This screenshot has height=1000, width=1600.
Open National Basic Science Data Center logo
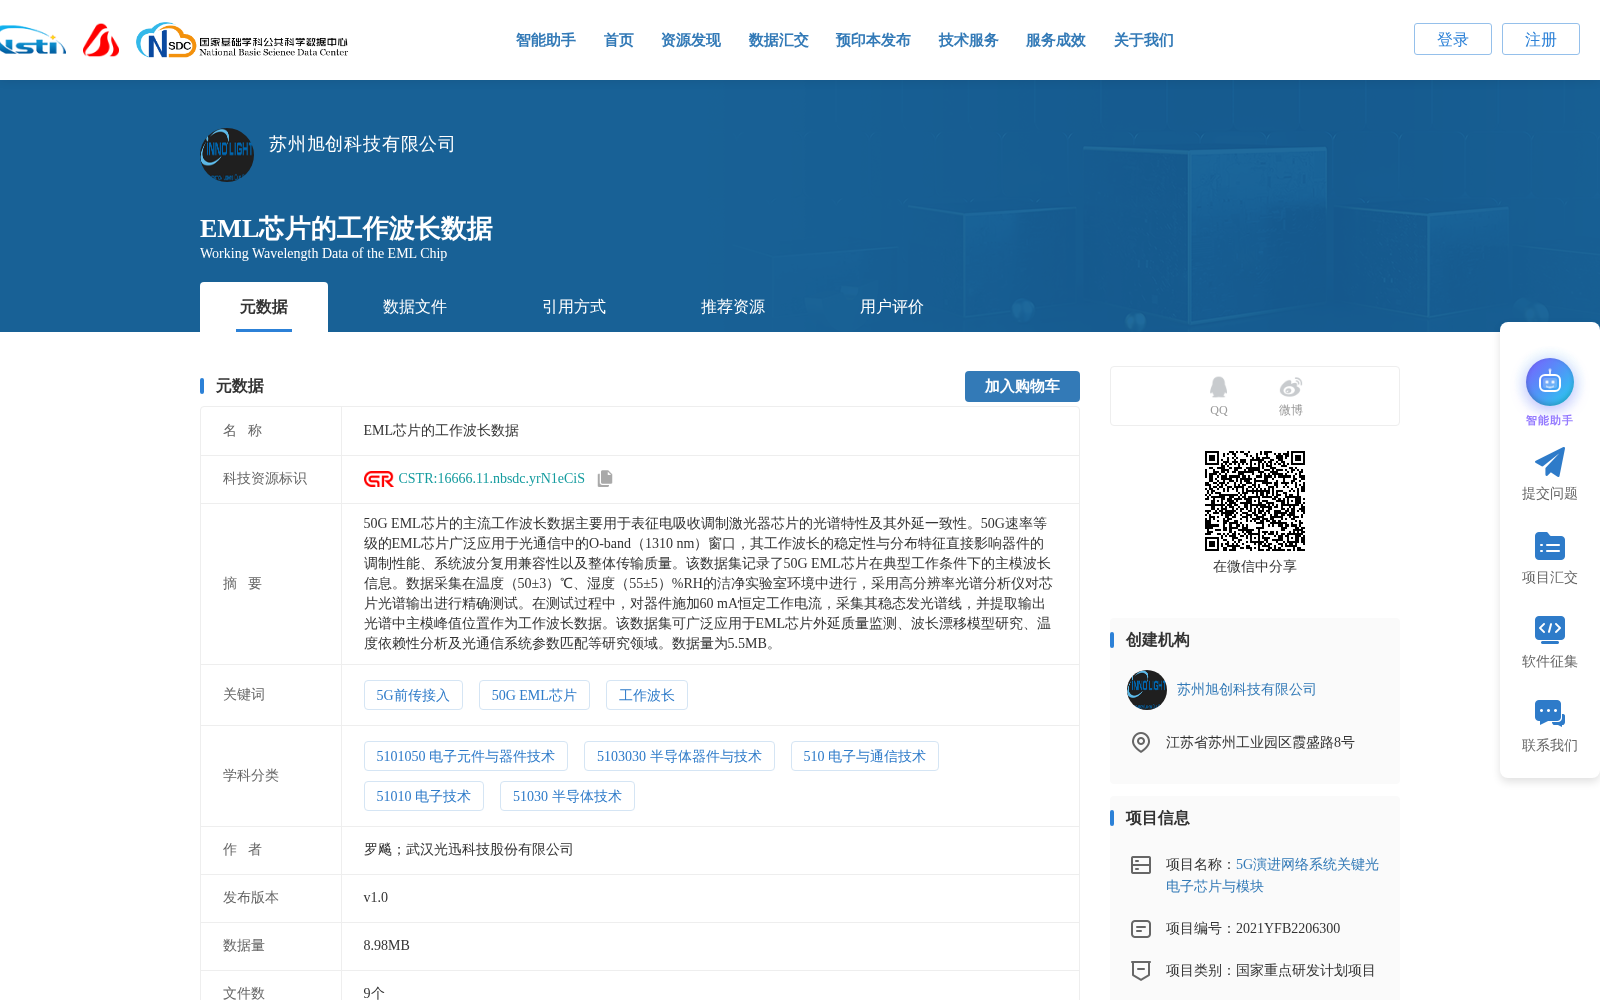(242, 41)
